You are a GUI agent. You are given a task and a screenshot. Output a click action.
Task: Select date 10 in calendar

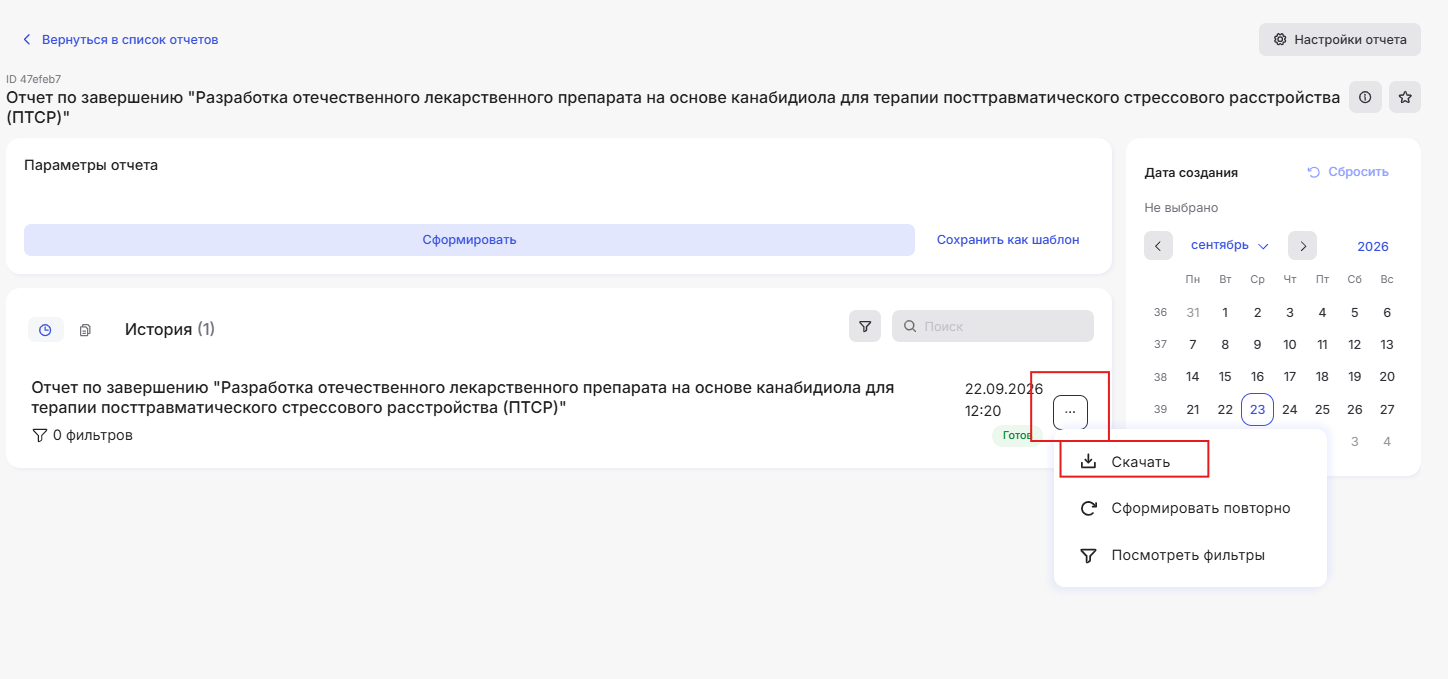pos(1290,345)
